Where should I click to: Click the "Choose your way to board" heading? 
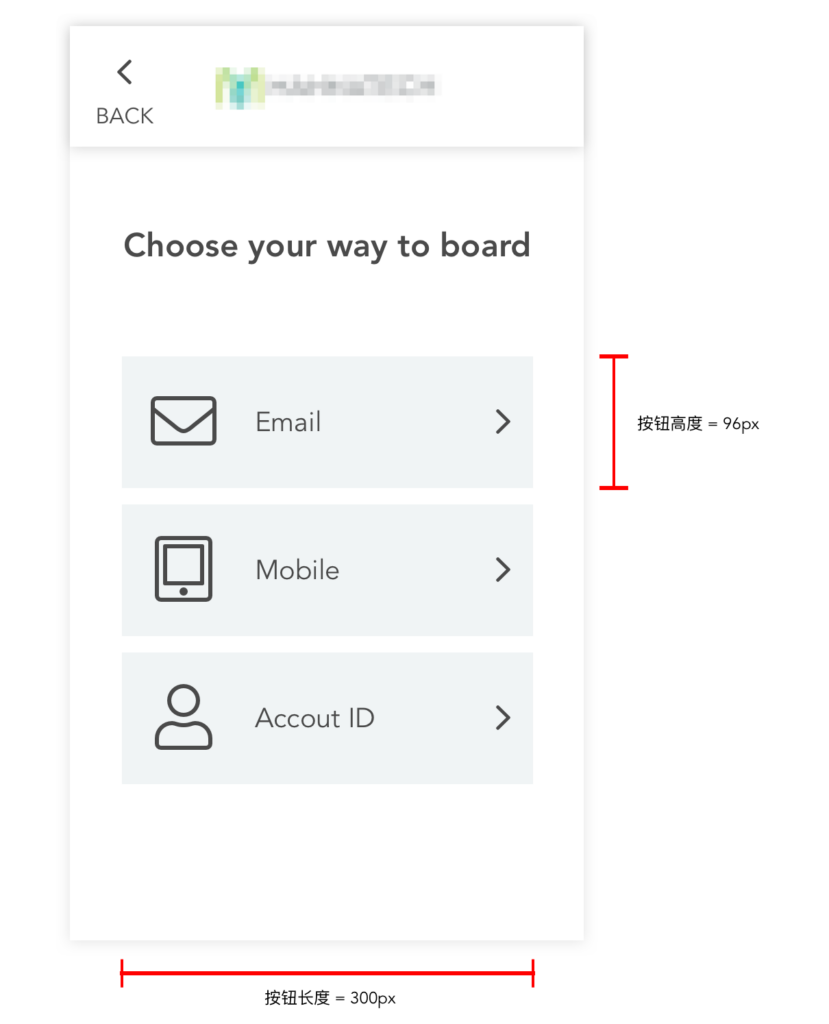(x=326, y=245)
